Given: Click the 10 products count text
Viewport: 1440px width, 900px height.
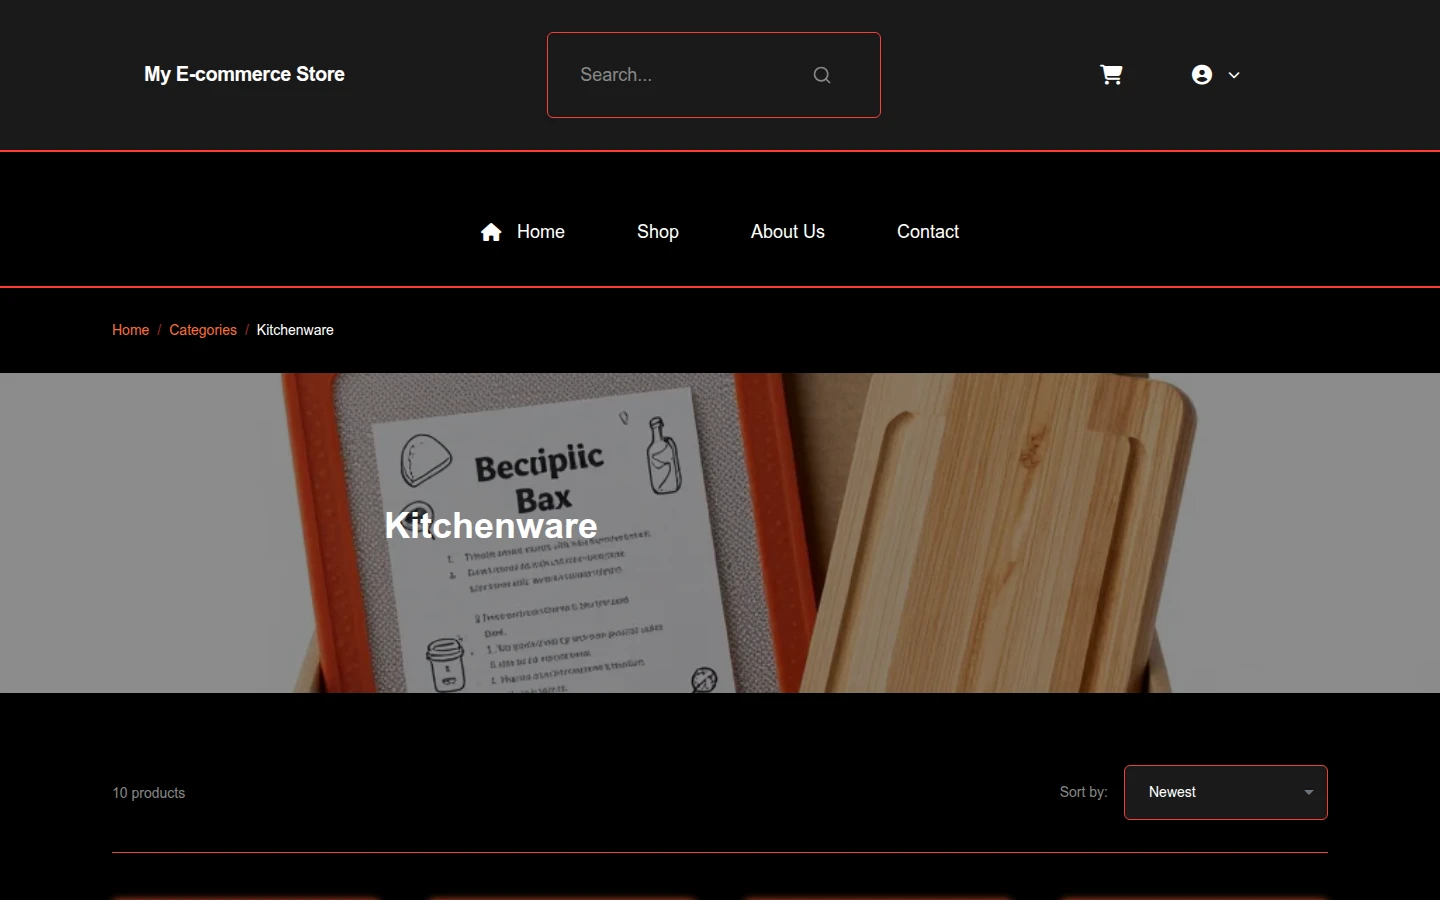Looking at the screenshot, I should tap(148, 793).
